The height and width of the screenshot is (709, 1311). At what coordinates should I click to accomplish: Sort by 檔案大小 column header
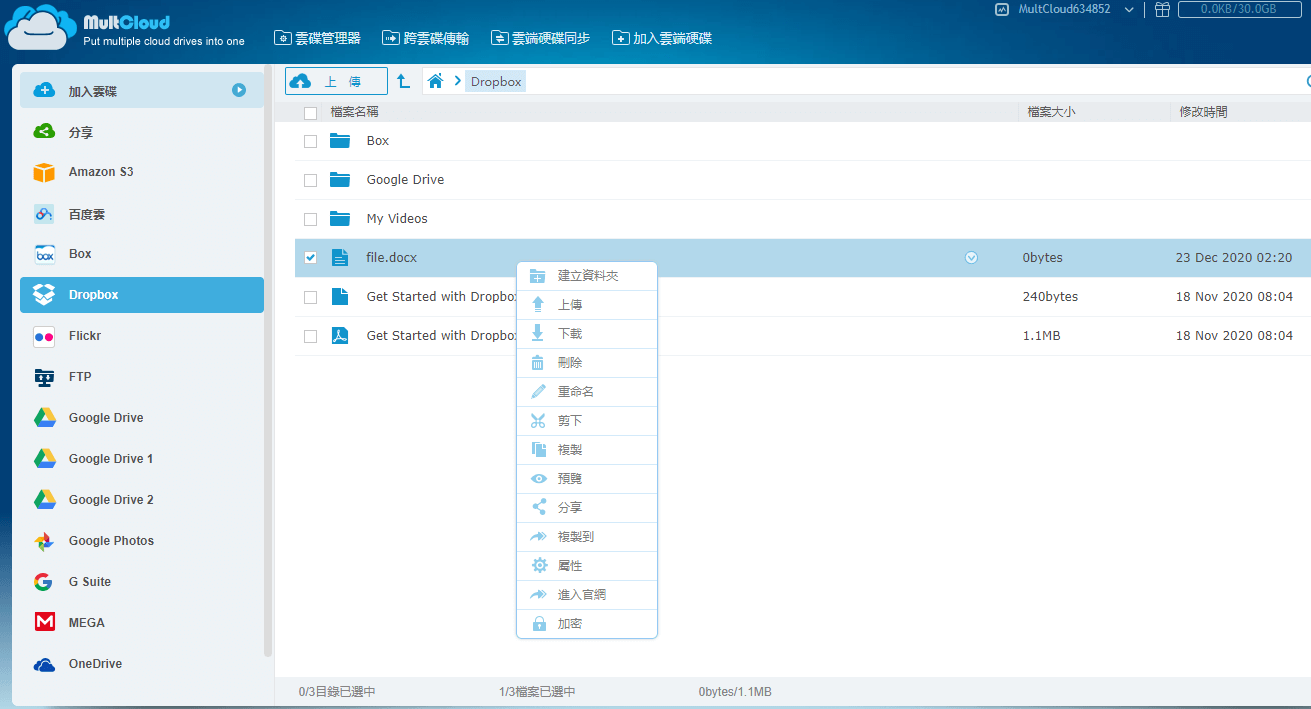tap(1051, 112)
